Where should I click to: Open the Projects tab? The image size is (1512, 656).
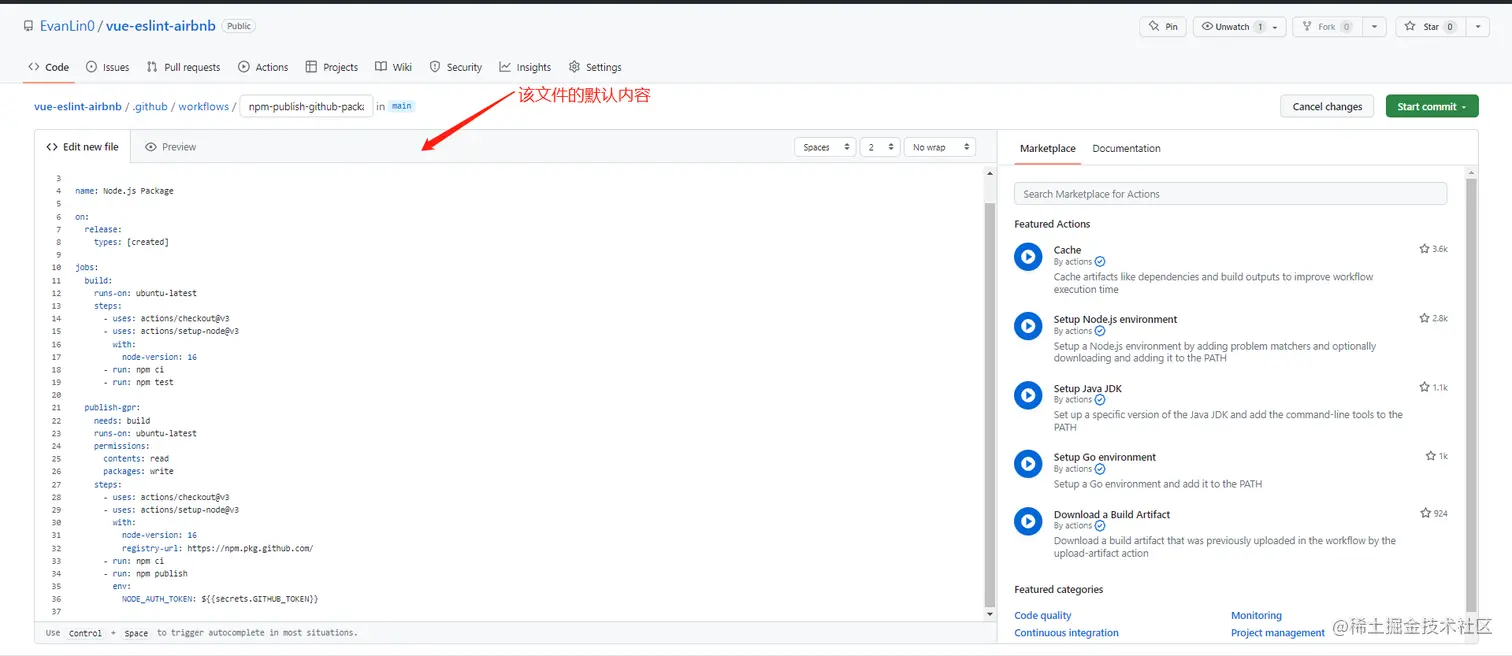332,67
